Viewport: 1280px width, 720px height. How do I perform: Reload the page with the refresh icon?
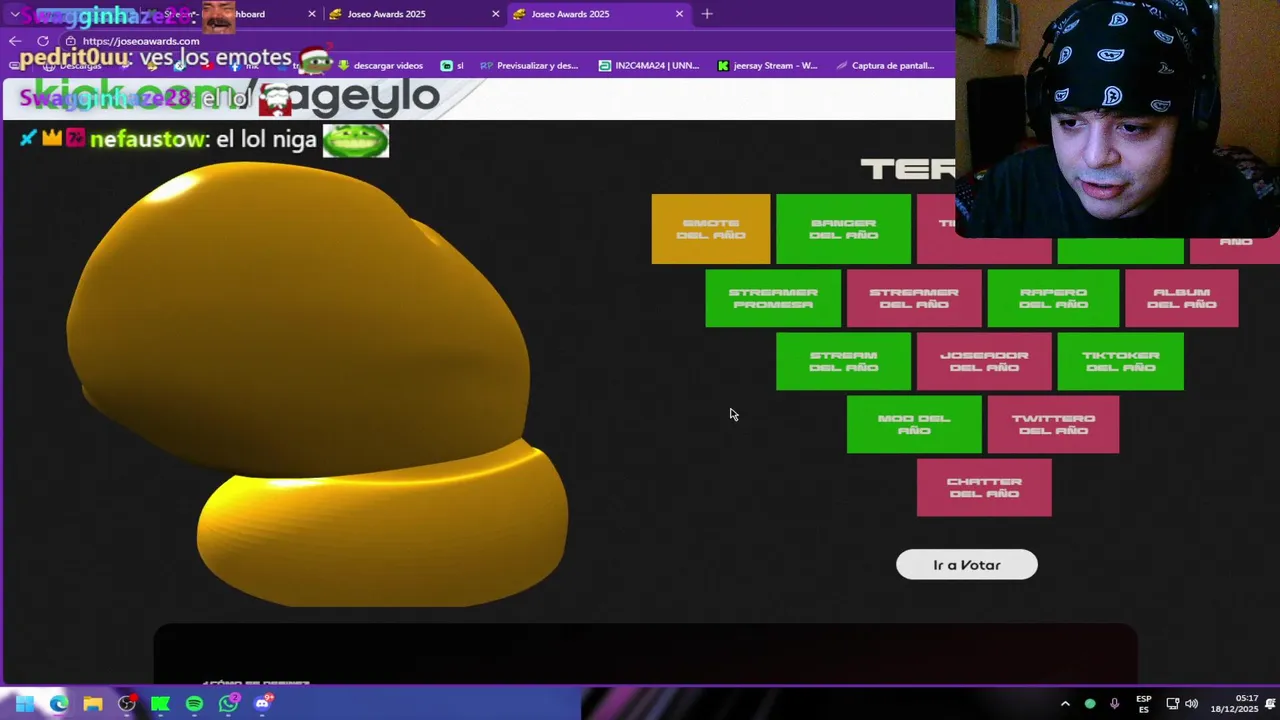(43, 41)
